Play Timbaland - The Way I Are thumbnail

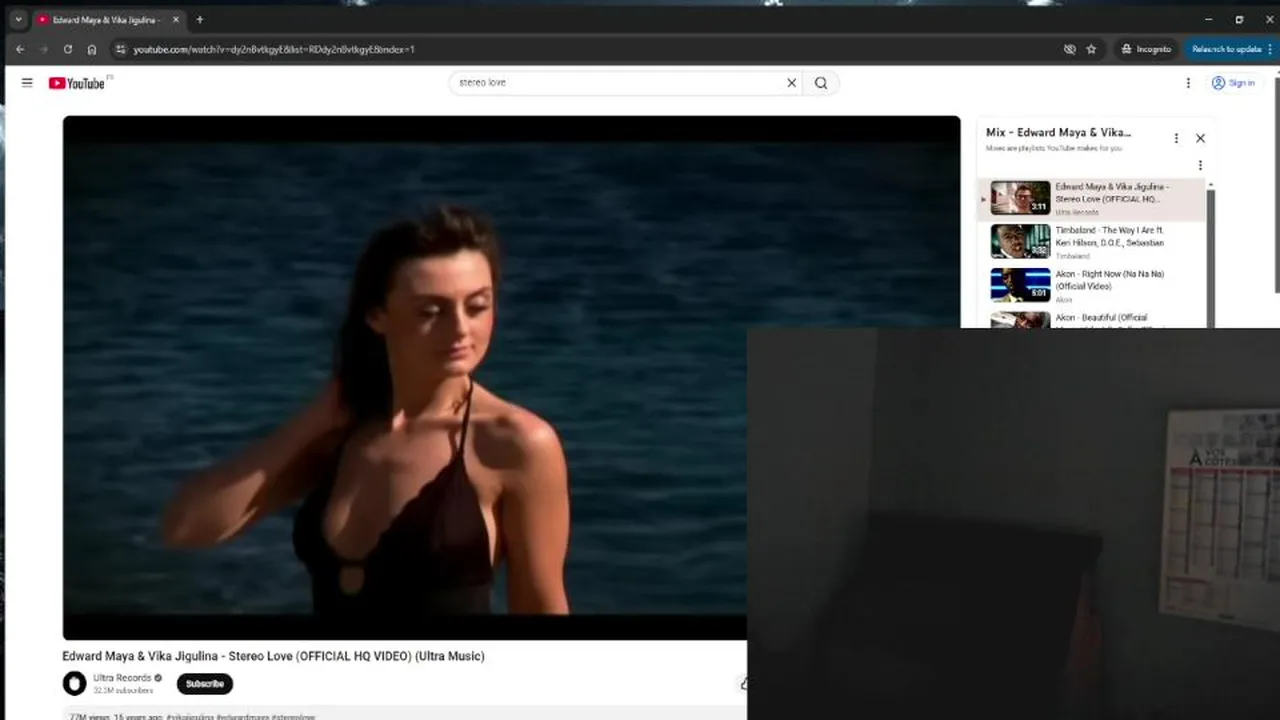click(x=1020, y=241)
